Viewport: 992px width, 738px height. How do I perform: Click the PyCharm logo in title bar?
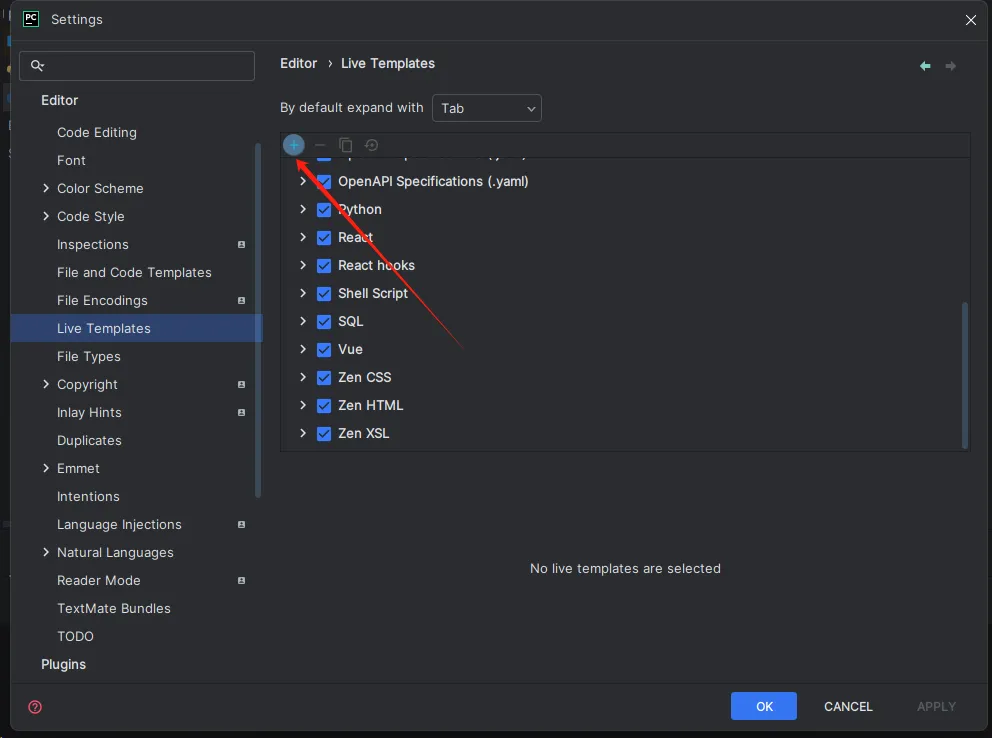(31, 19)
